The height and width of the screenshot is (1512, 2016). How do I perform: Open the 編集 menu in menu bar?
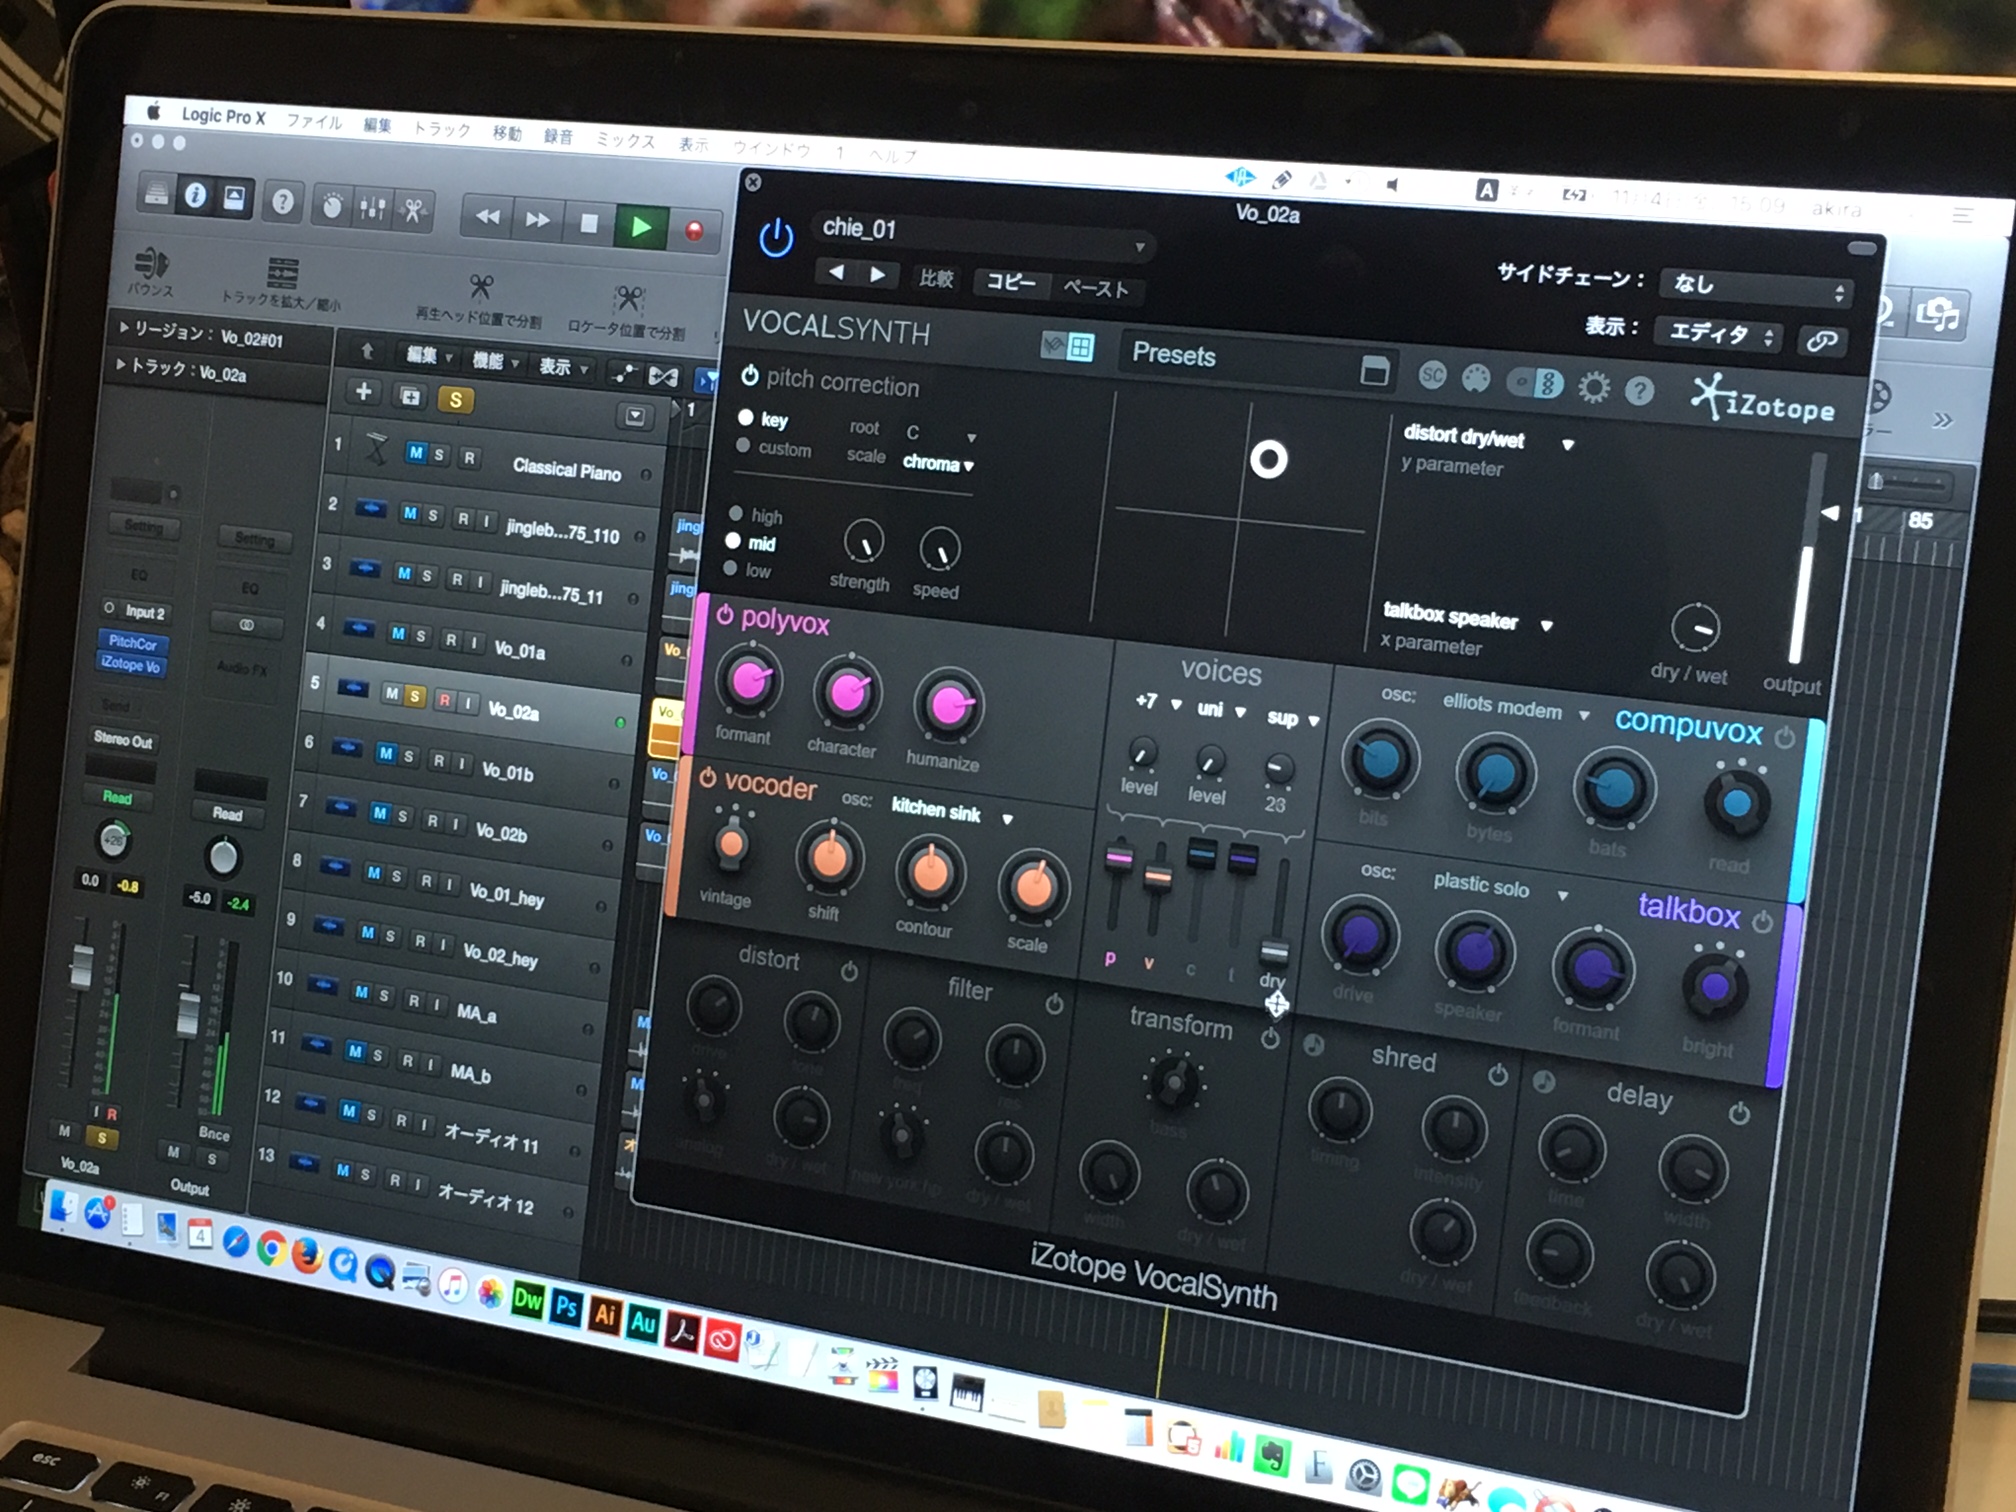coord(377,125)
